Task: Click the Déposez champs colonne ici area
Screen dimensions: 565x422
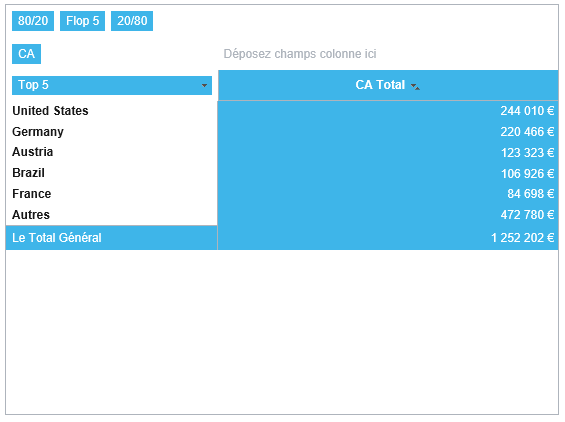Action: pos(300,54)
